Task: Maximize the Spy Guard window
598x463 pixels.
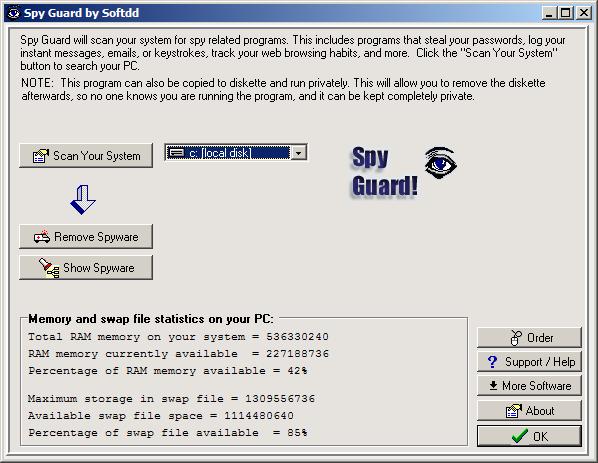Action: pos(566,13)
